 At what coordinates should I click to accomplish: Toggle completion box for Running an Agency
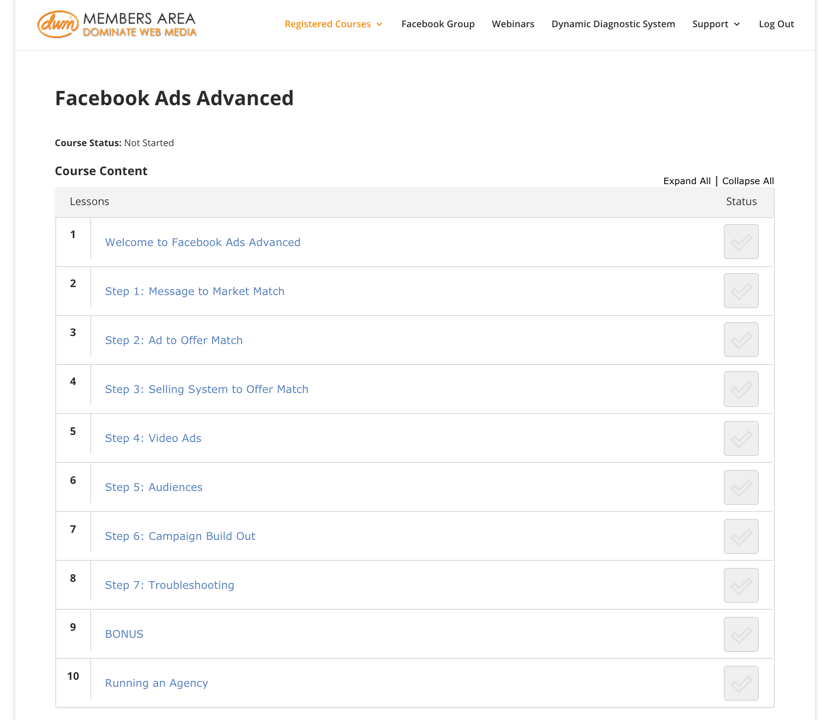[740, 683]
